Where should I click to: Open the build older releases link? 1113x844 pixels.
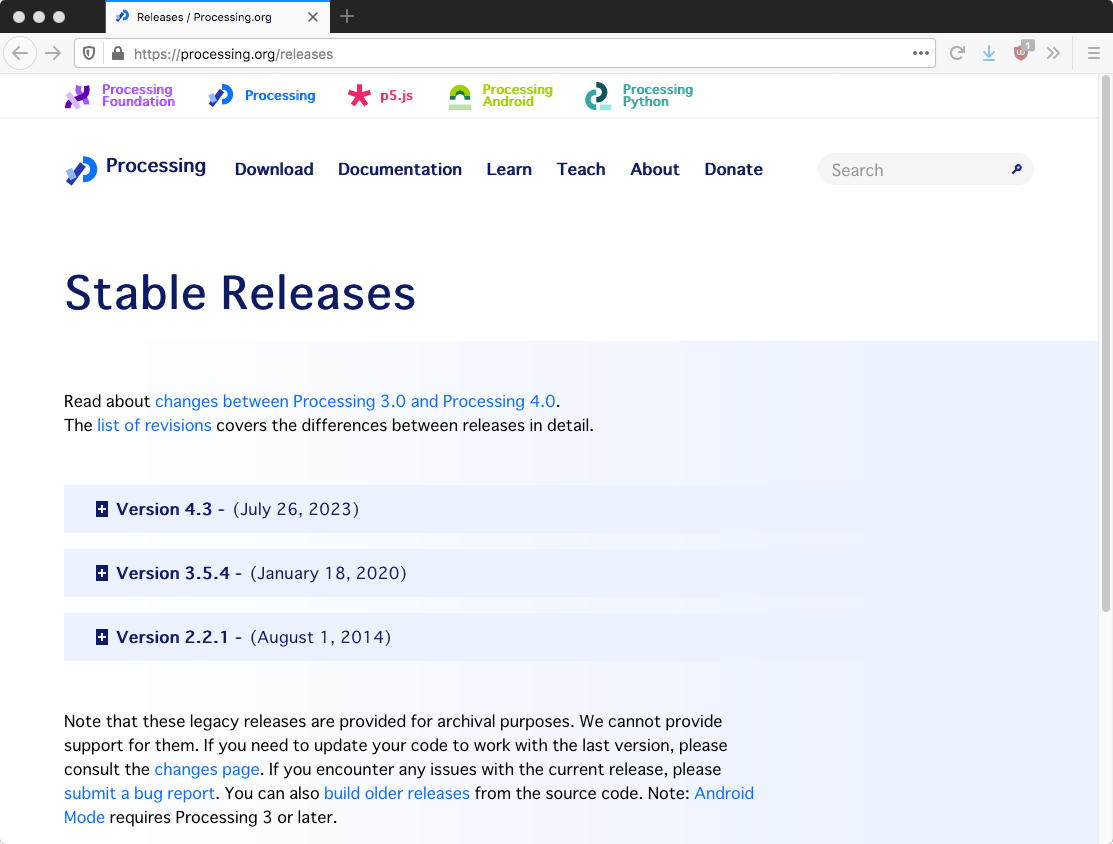pyautogui.click(x=397, y=794)
